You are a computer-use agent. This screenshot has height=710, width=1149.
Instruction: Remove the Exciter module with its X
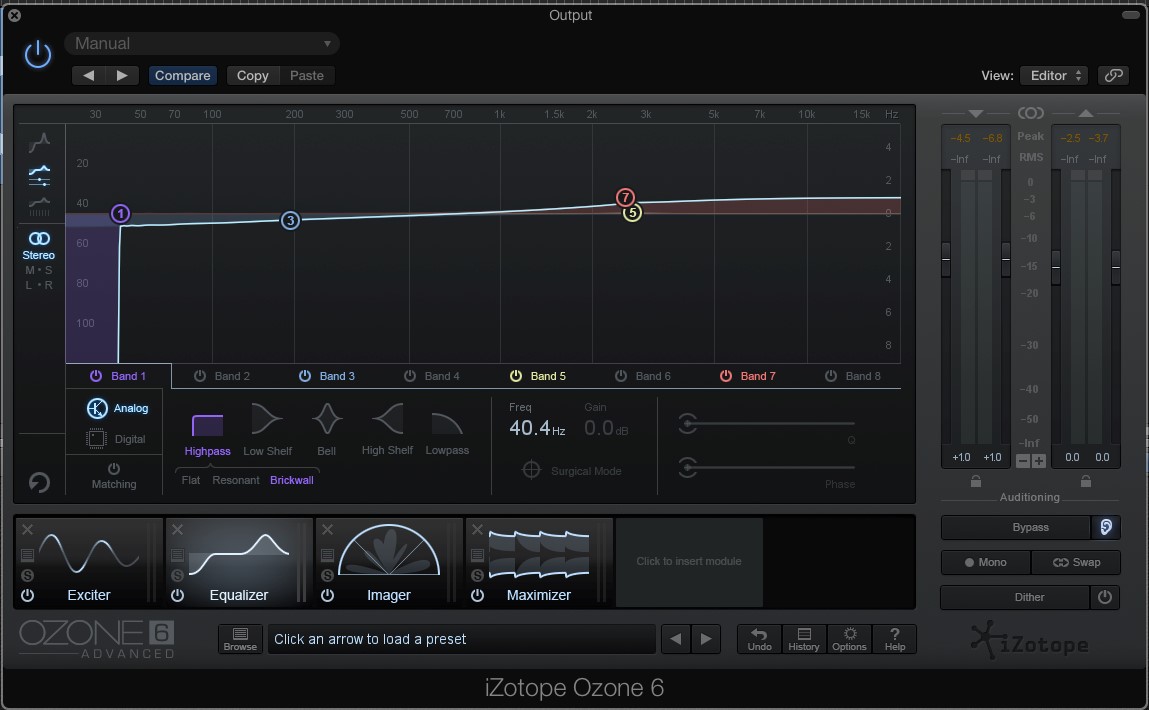coord(27,529)
